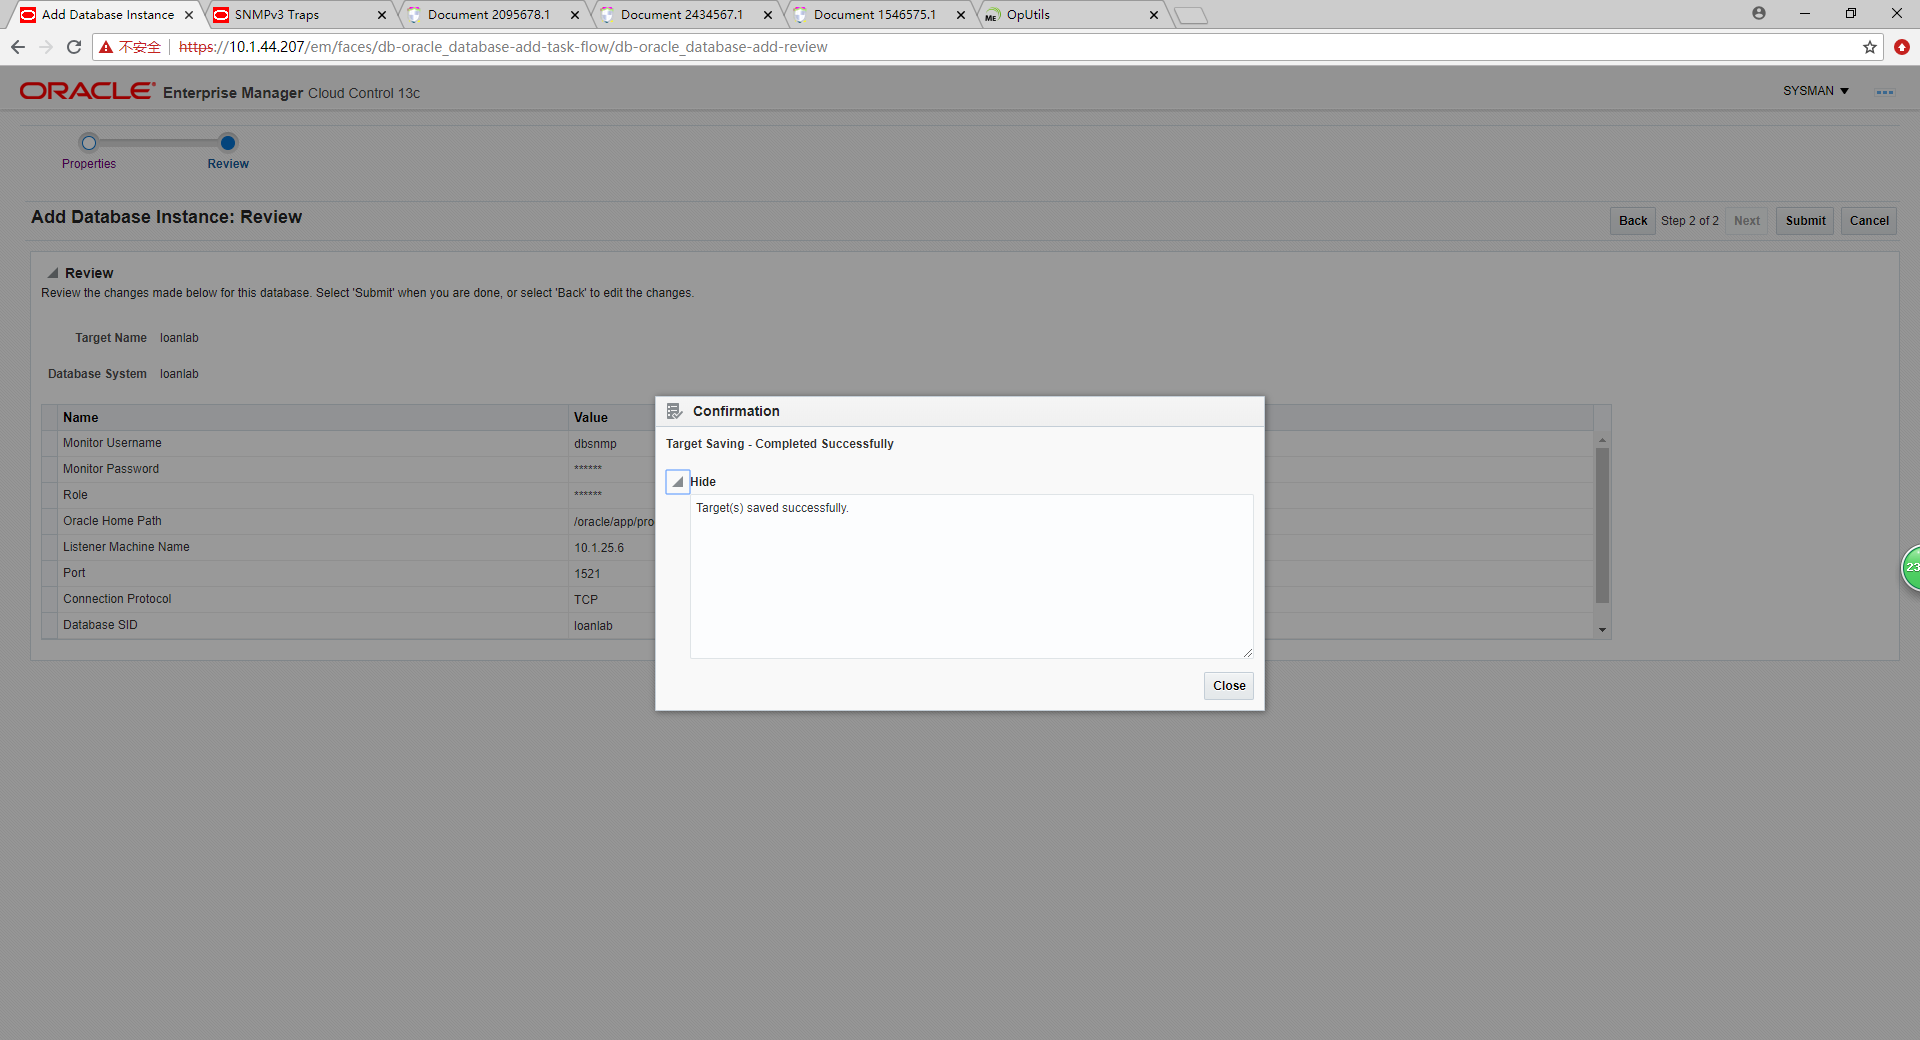Click the Step 2 of 2 label

(1690, 221)
